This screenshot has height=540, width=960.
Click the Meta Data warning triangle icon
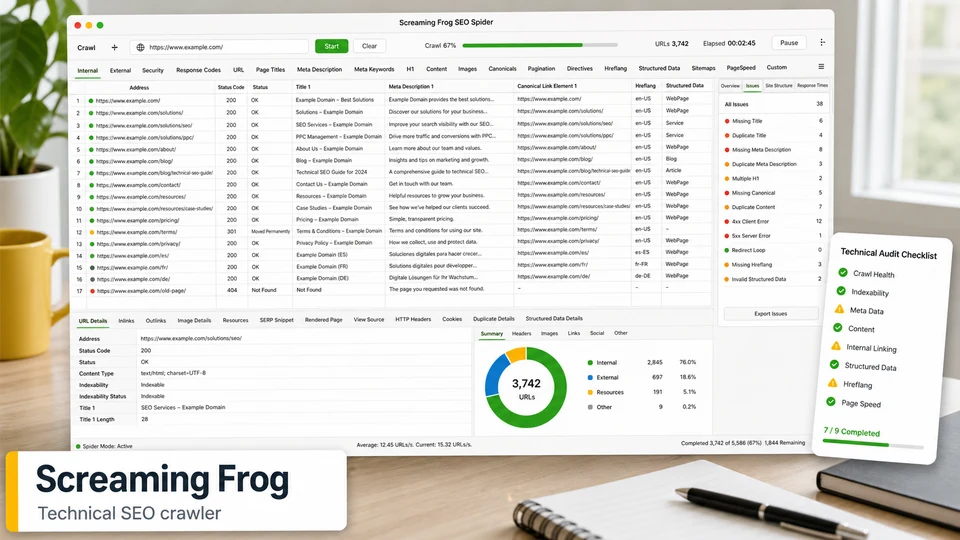[x=839, y=309]
